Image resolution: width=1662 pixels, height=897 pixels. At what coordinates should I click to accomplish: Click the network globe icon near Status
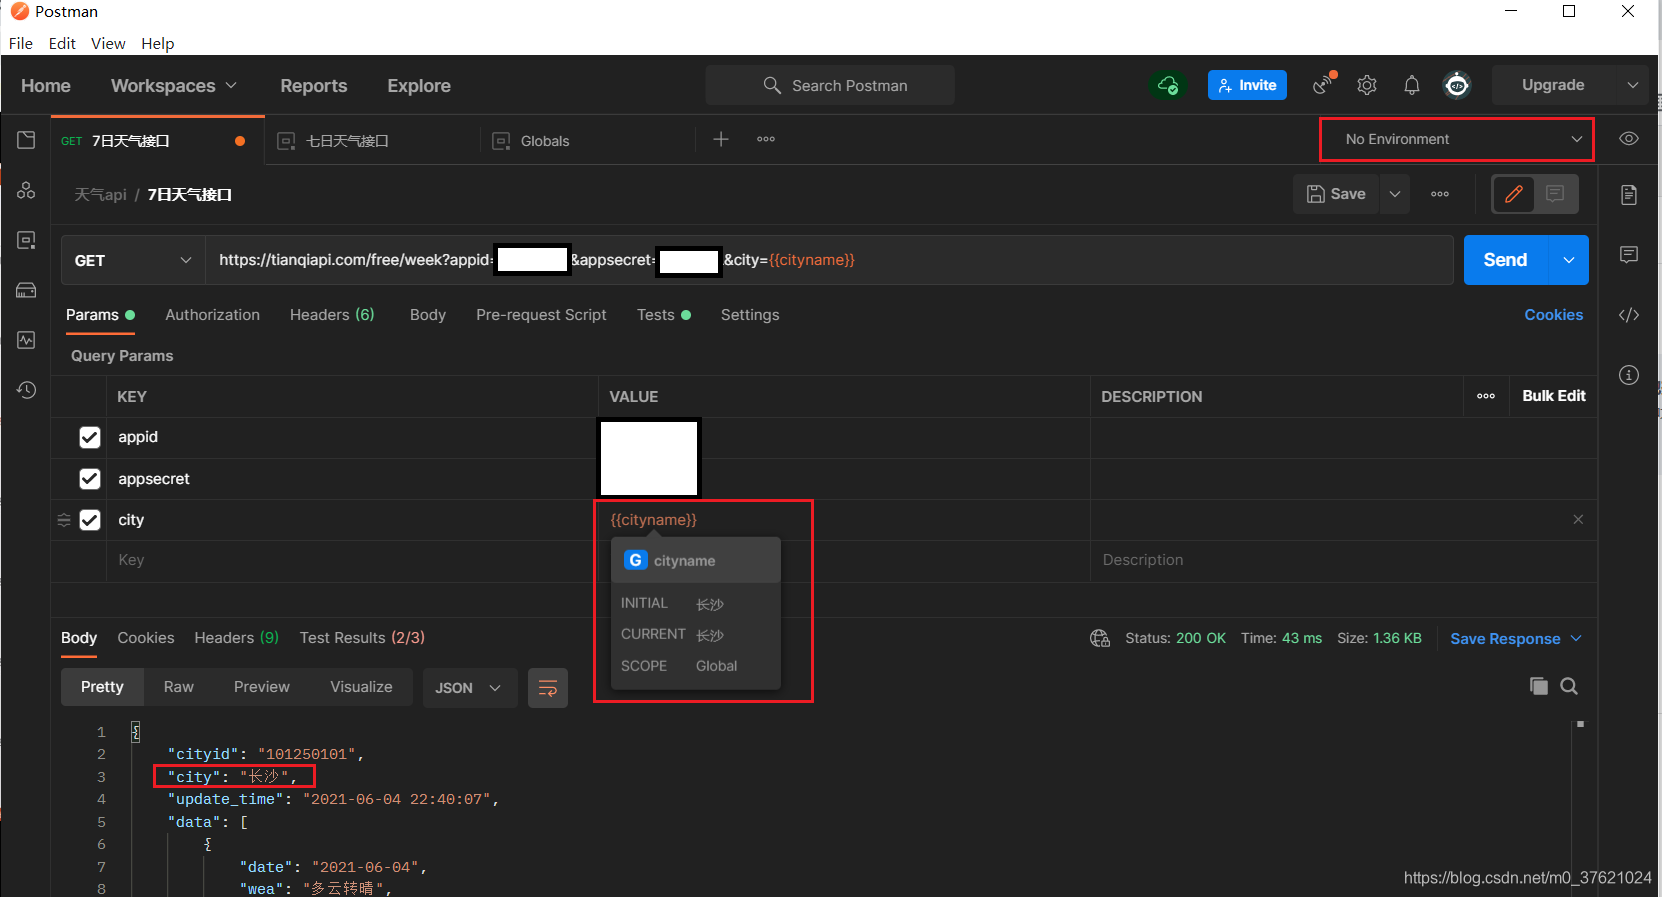pos(1100,638)
